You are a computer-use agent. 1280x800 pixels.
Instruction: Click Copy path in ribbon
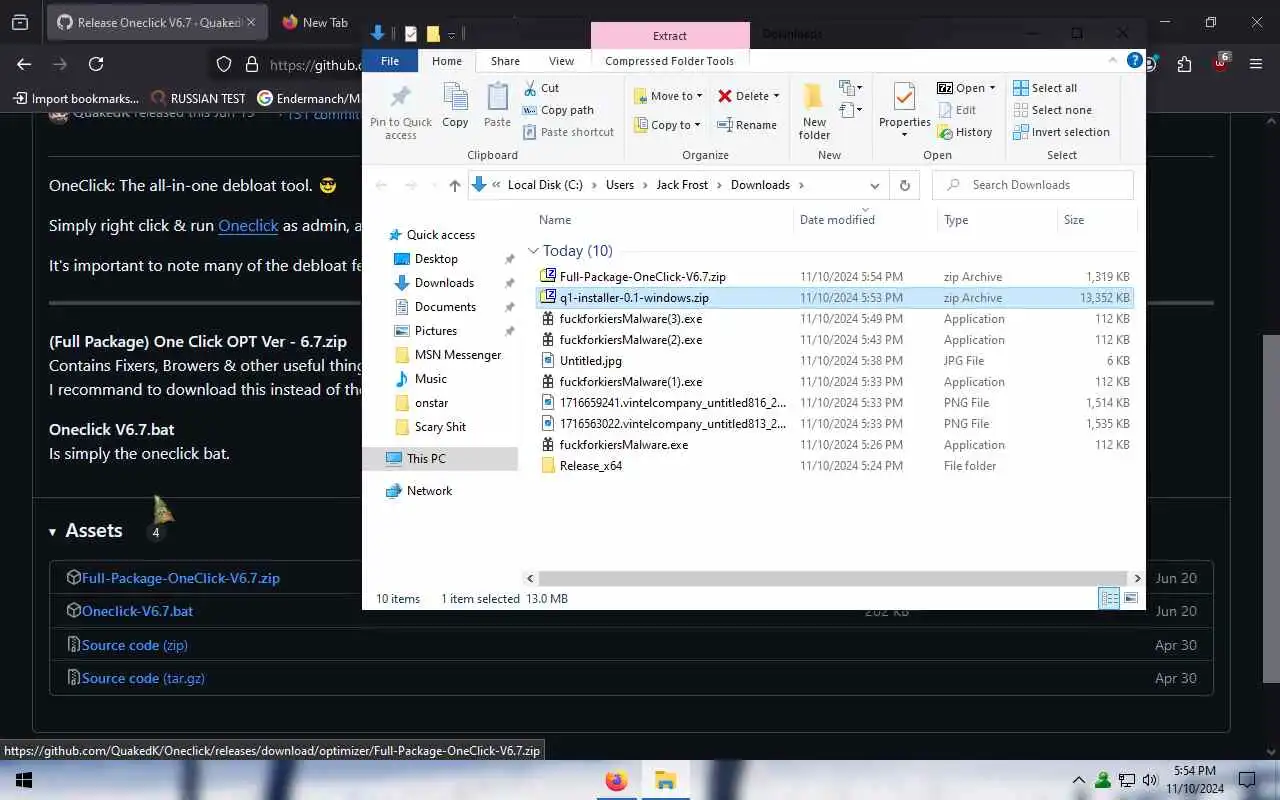tap(558, 110)
